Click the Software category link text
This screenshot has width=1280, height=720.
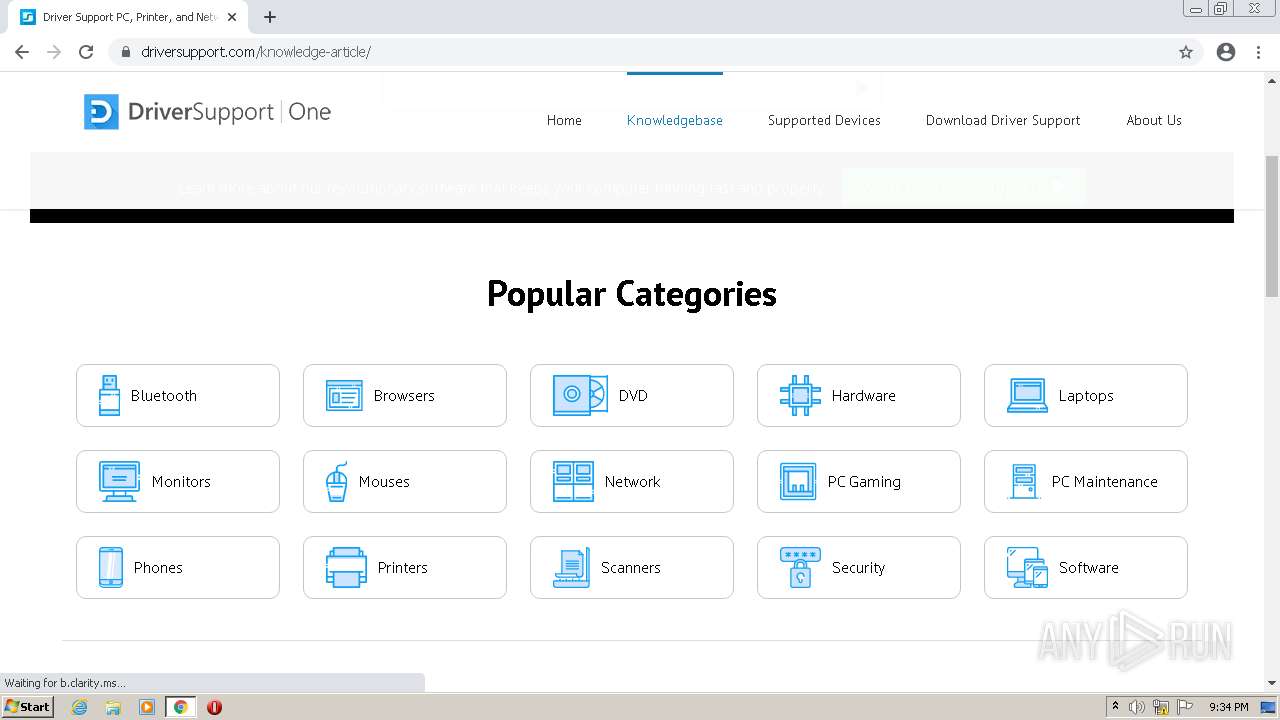[1089, 568]
